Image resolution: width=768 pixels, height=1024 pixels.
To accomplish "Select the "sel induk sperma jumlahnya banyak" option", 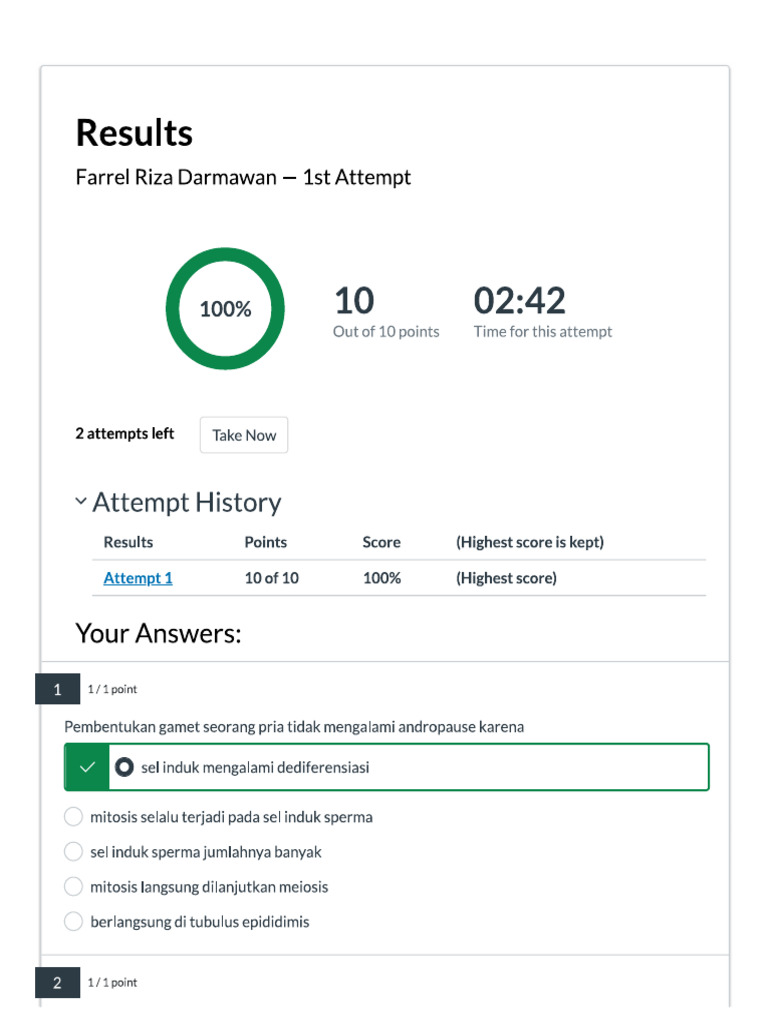I will click(73, 852).
